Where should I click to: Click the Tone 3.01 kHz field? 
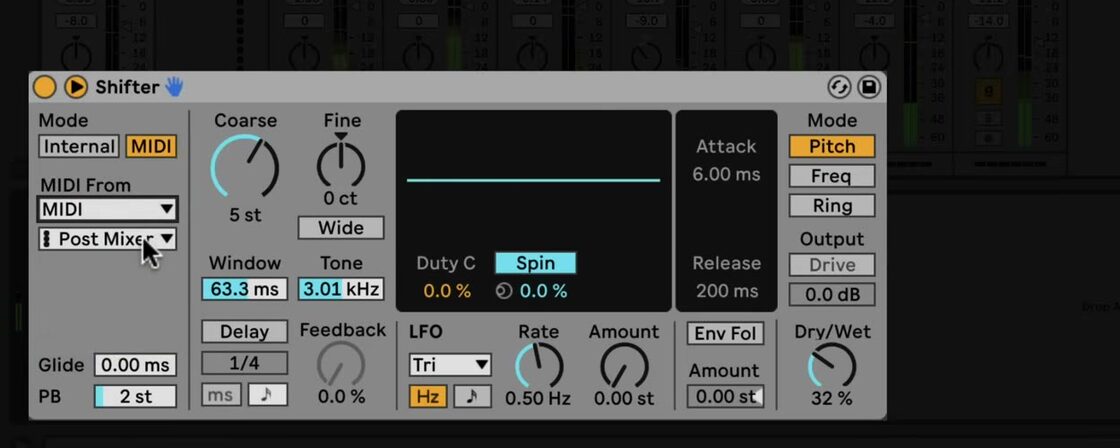click(341, 289)
